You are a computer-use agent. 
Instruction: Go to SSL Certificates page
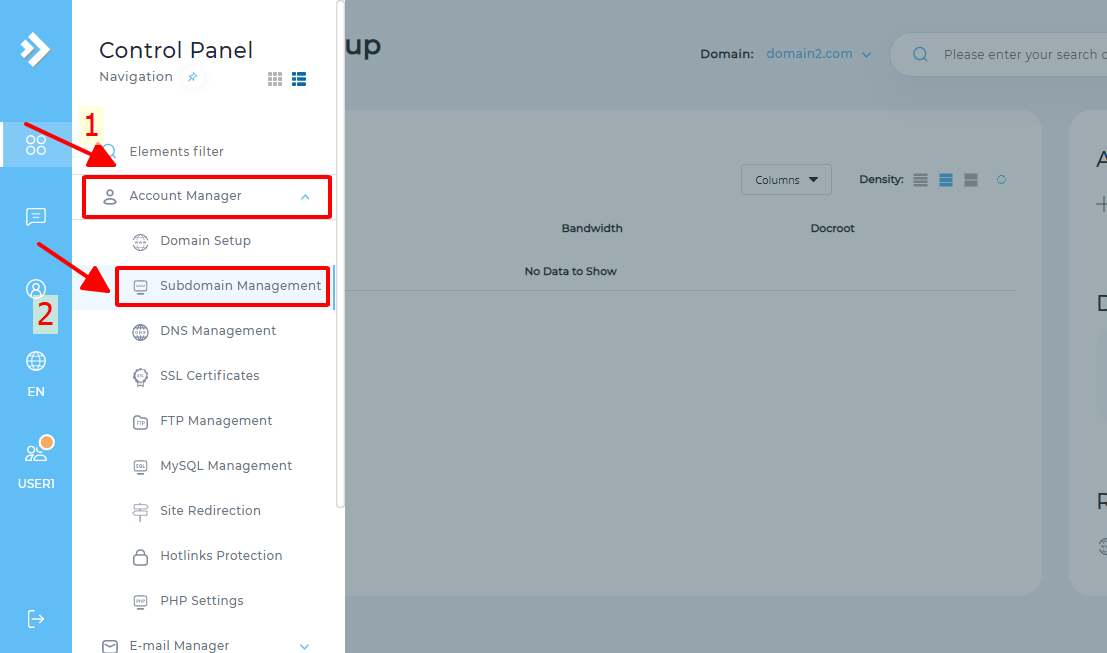tap(209, 376)
